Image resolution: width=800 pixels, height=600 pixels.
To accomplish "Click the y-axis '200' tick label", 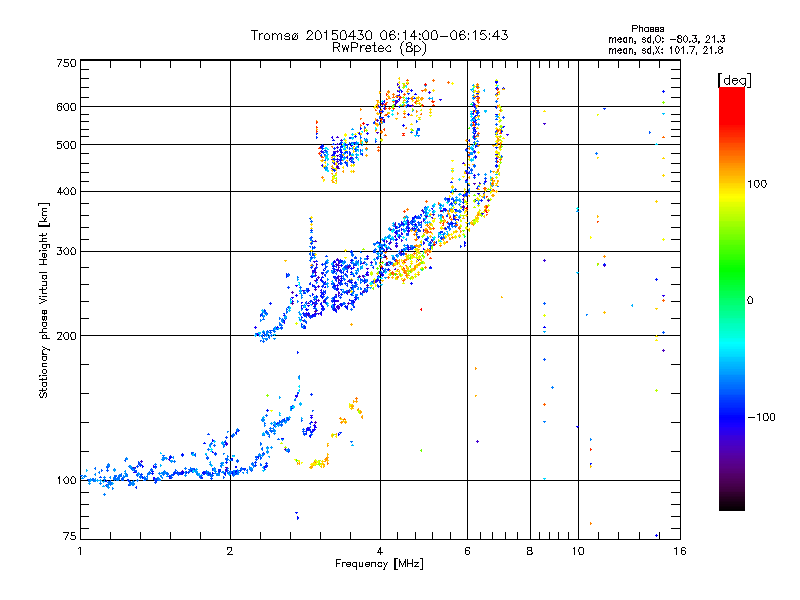I will point(66,336).
